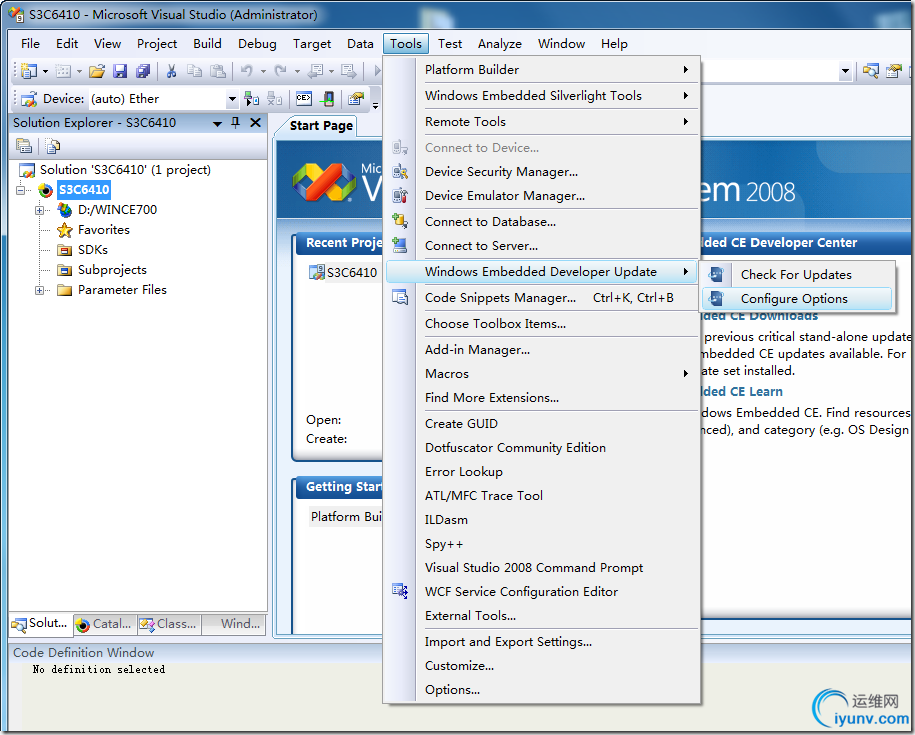Select Favorites in Solution Explorer
The image size is (915, 735).
pos(104,230)
